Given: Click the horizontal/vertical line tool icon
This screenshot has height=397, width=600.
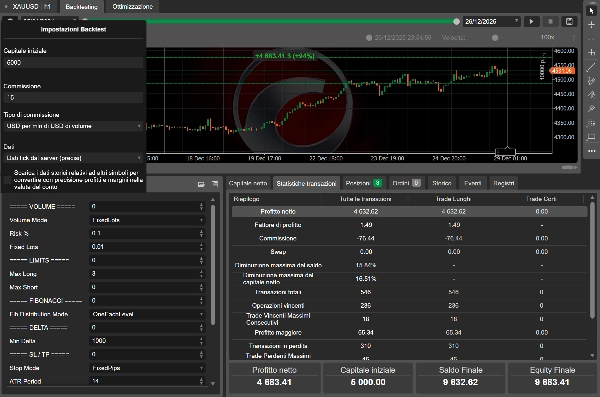Looking at the screenshot, I should pos(591,52).
